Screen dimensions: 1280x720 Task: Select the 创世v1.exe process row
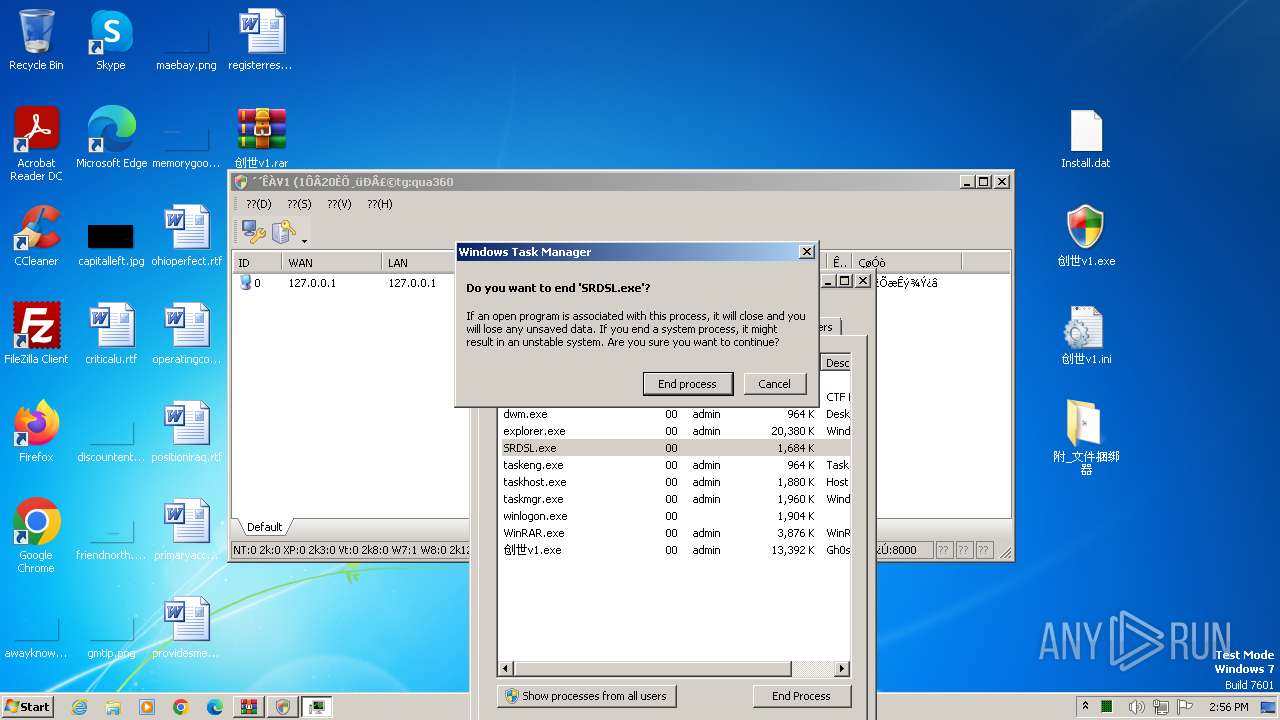tap(675, 550)
